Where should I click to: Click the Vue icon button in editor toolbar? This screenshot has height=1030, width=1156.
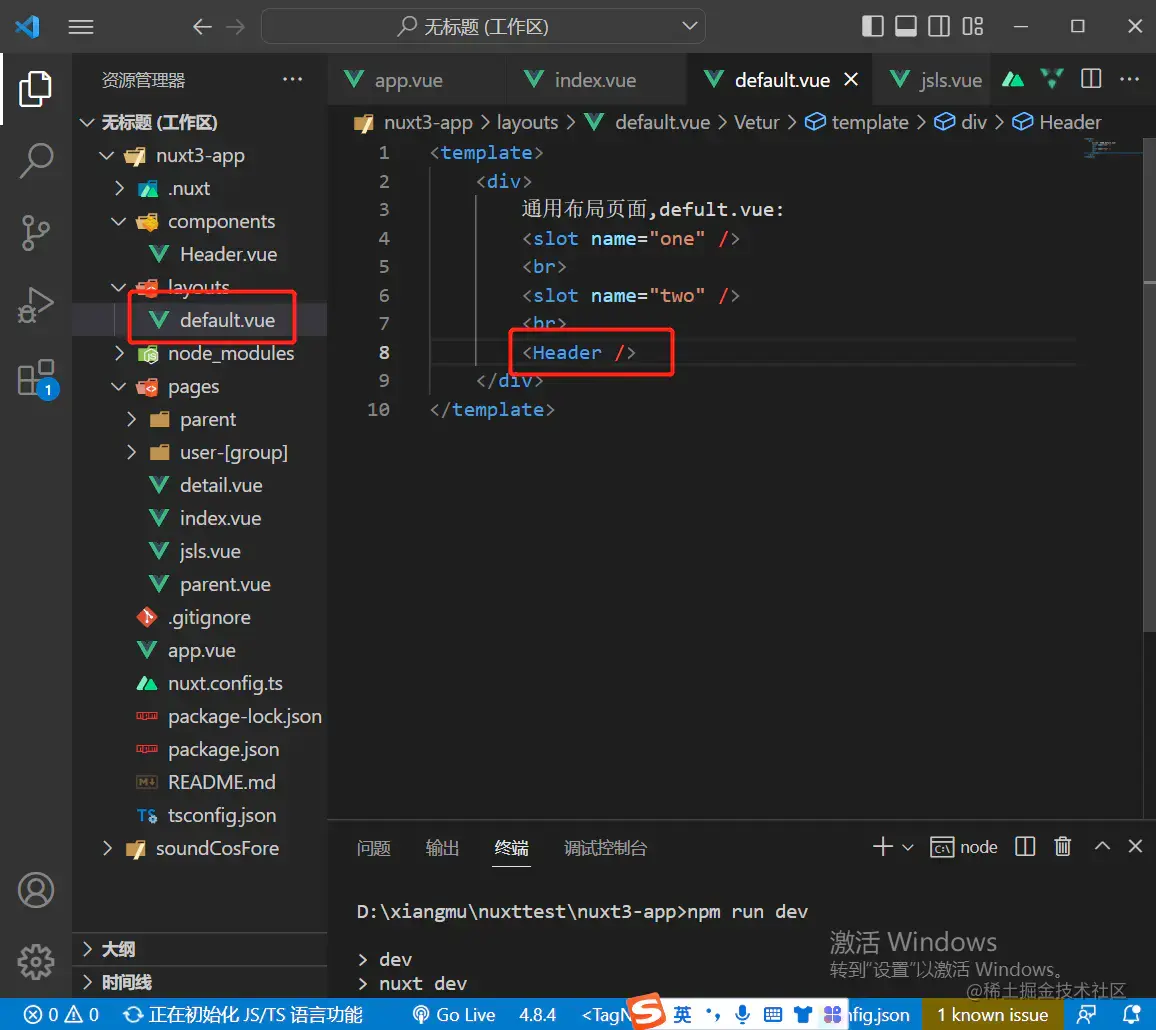click(x=1052, y=78)
